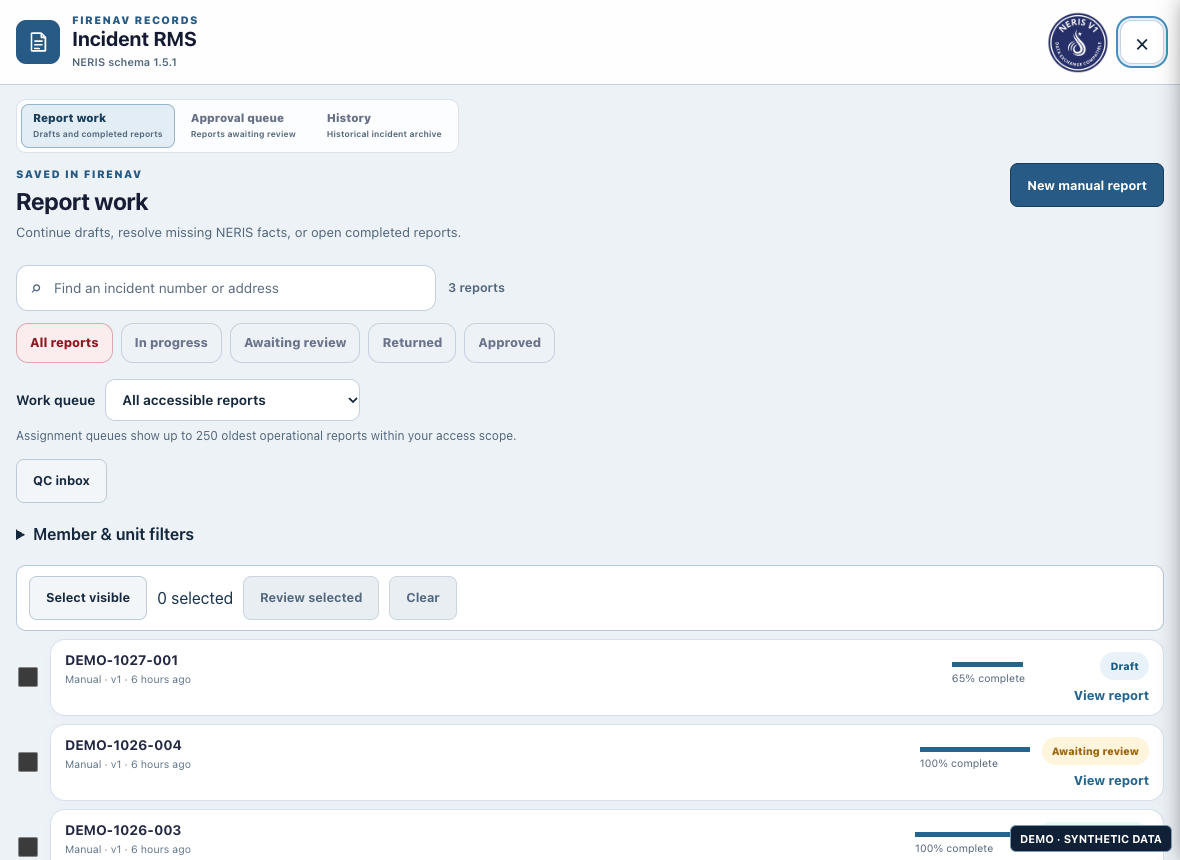The height and width of the screenshot is (860, 1180).
Task: Filter by Returned reports
Action: click(x=412, y=343)
